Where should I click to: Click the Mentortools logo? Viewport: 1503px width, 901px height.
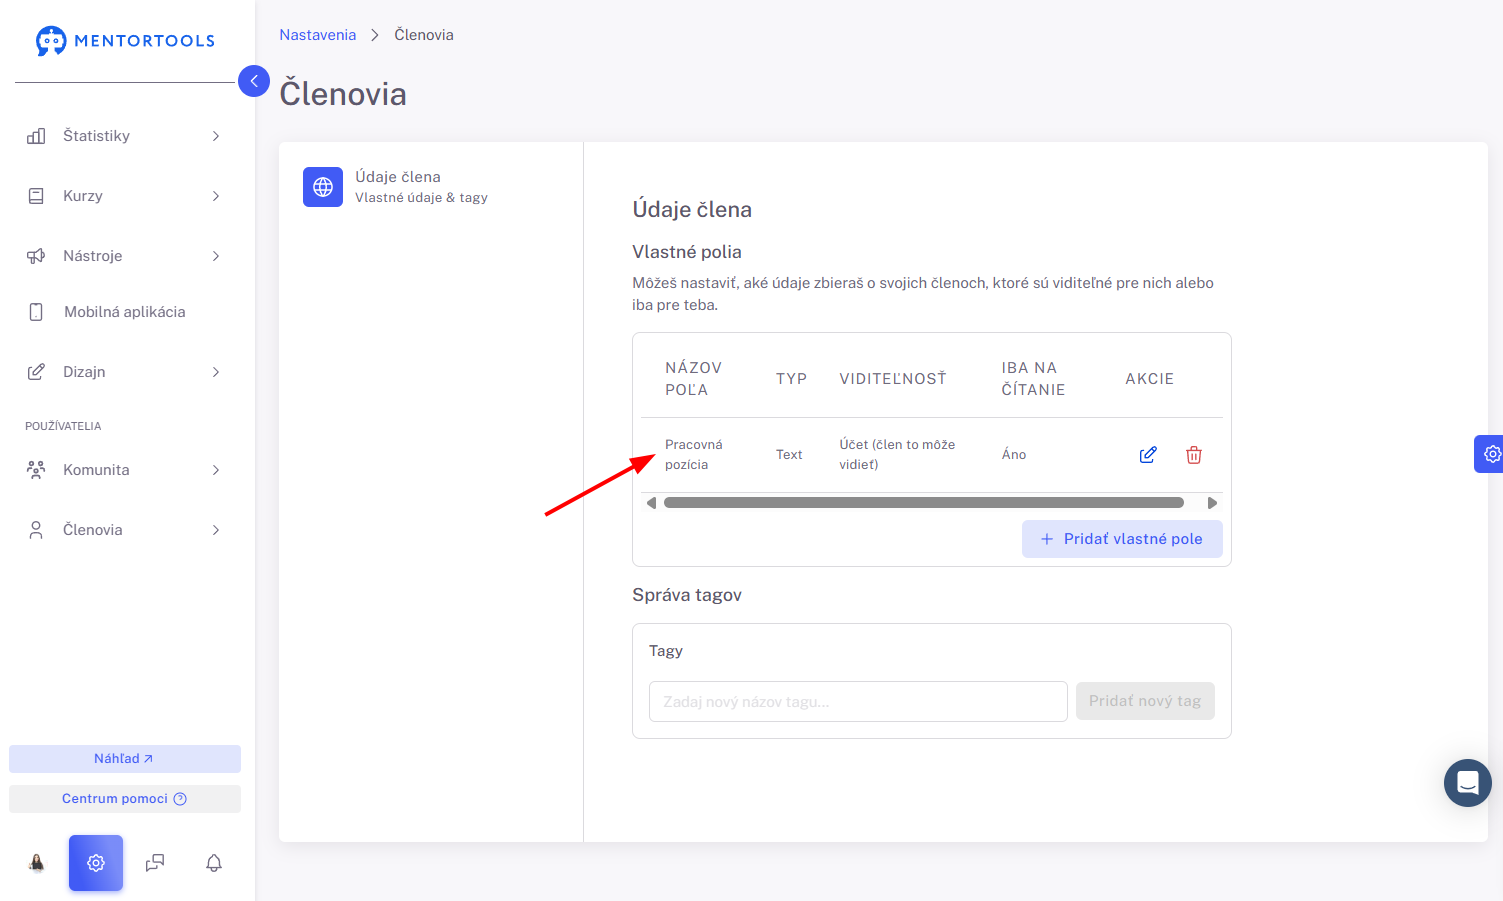coord(125,41)
